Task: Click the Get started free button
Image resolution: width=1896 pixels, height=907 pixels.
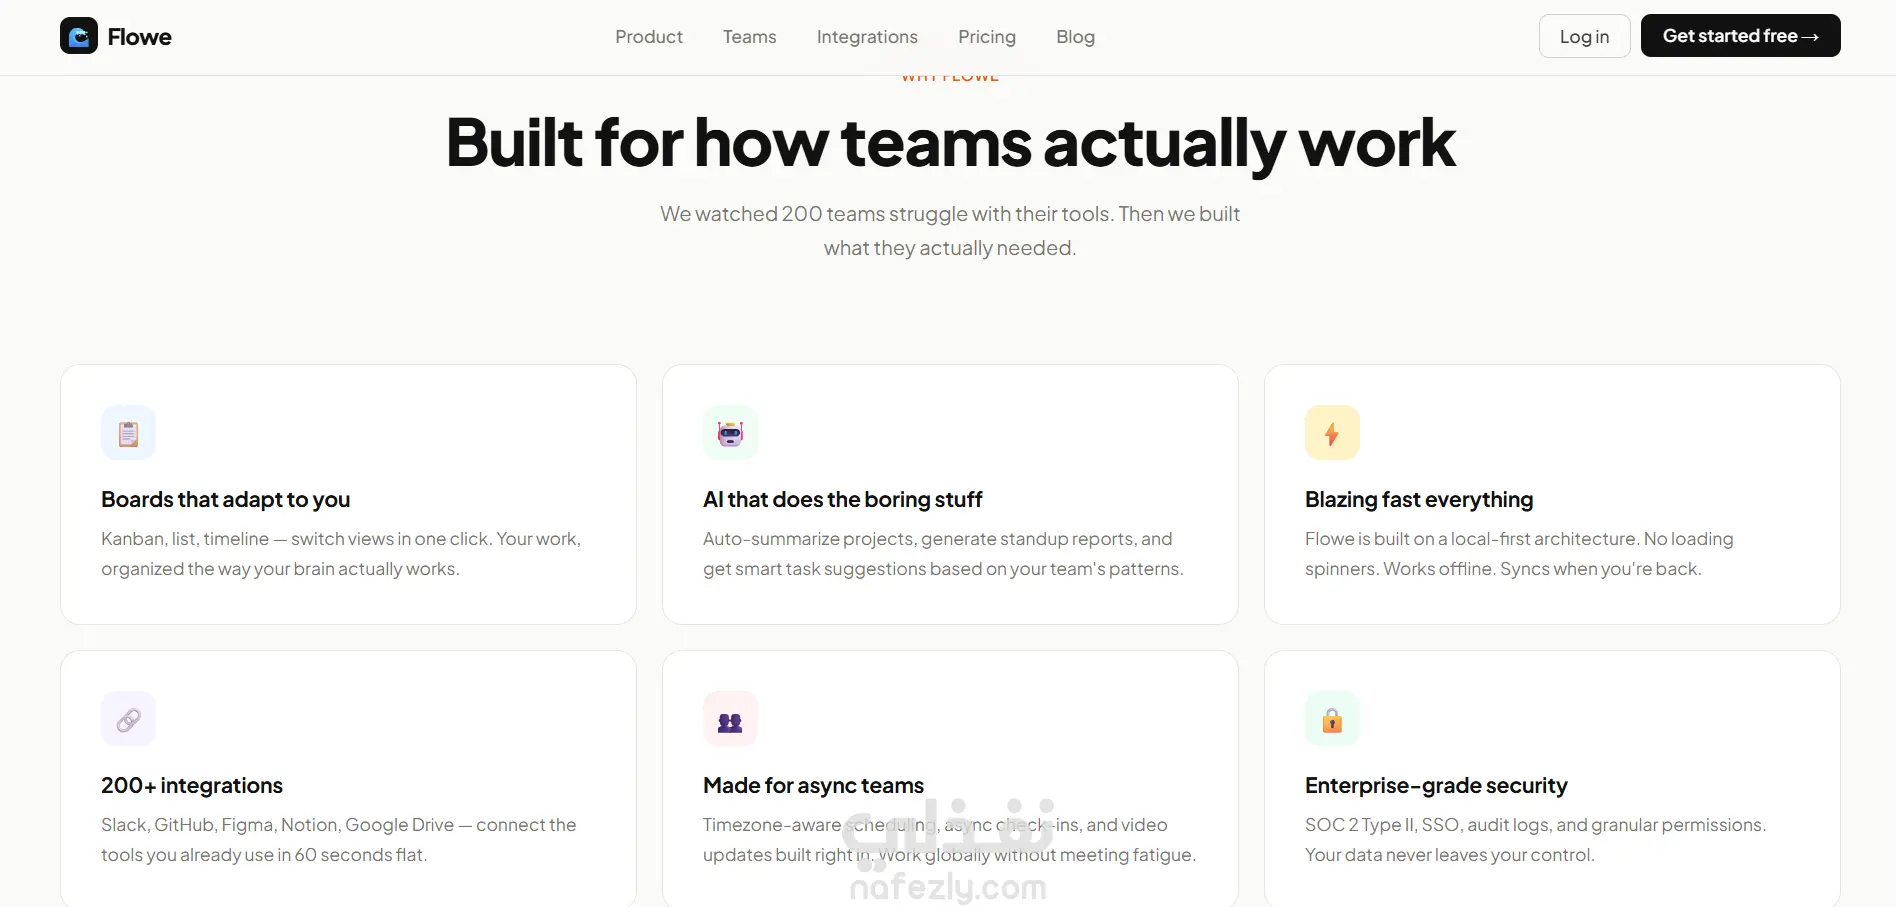Action: pos(1740,36)
